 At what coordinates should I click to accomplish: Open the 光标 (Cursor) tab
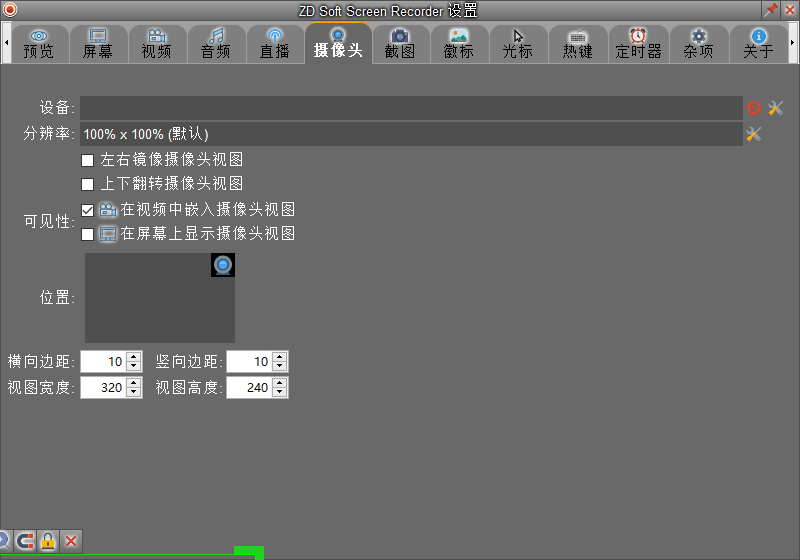point(518,44)
